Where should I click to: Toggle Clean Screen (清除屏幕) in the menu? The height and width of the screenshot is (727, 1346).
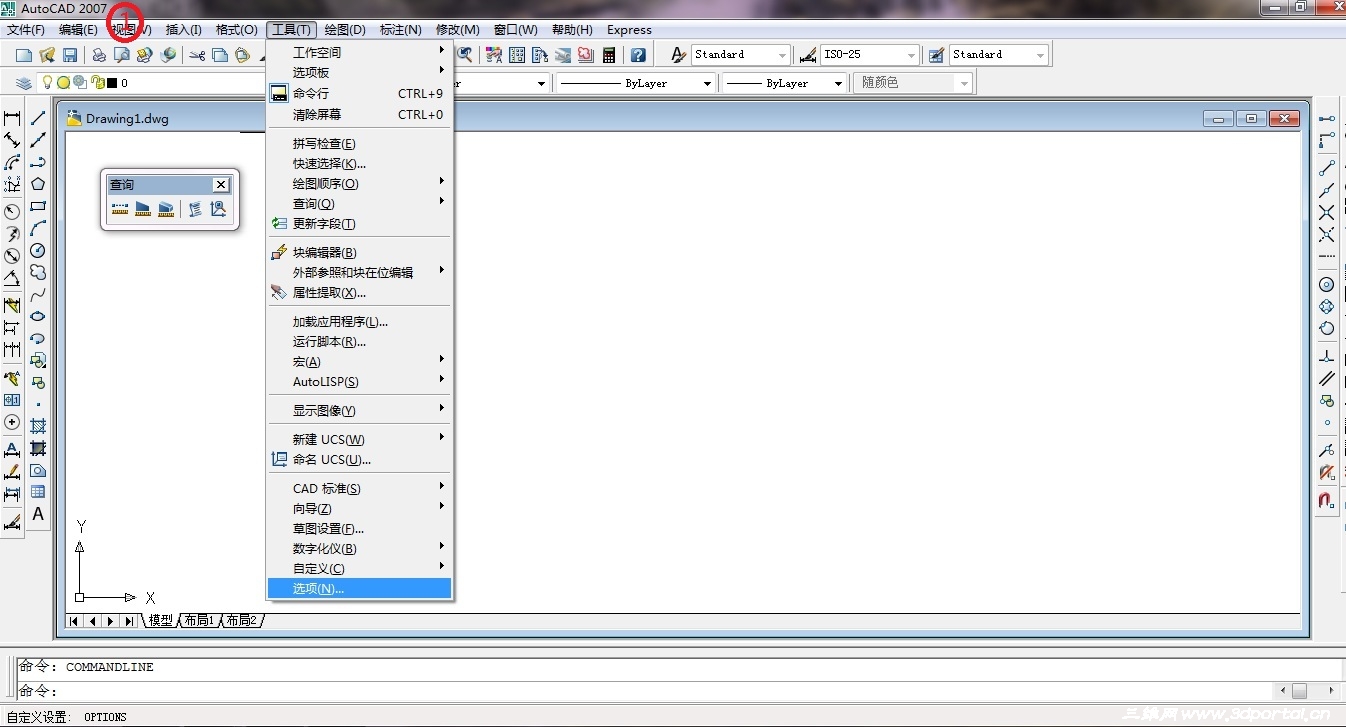(360, 115)
